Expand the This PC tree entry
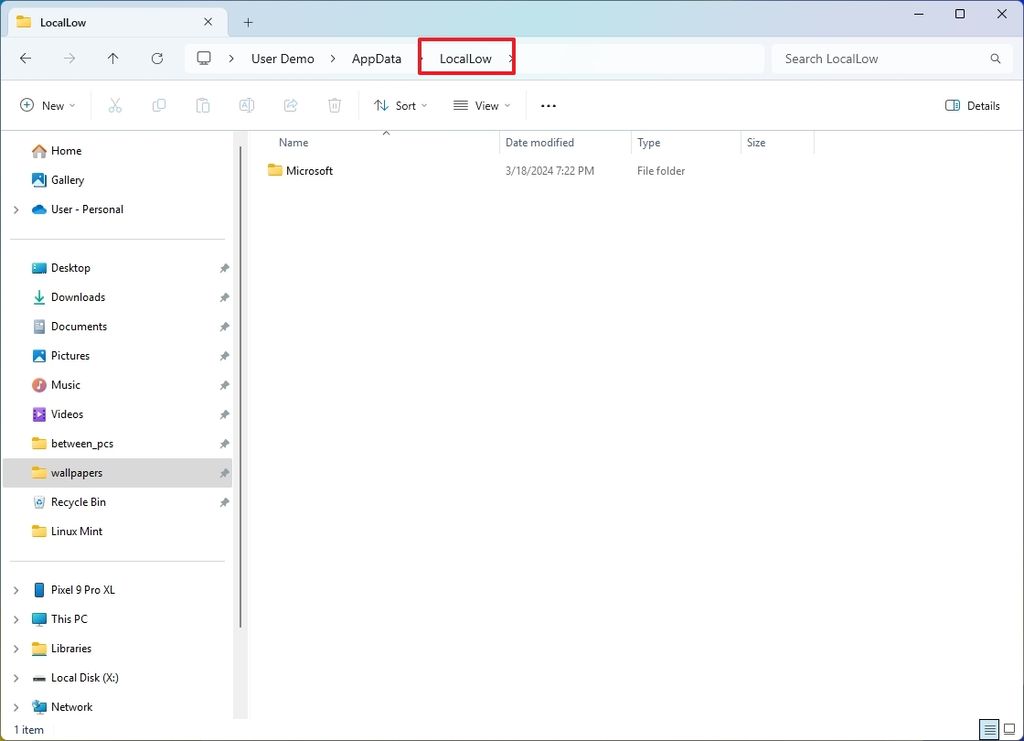1024x741 pixels. pos(16,619)
